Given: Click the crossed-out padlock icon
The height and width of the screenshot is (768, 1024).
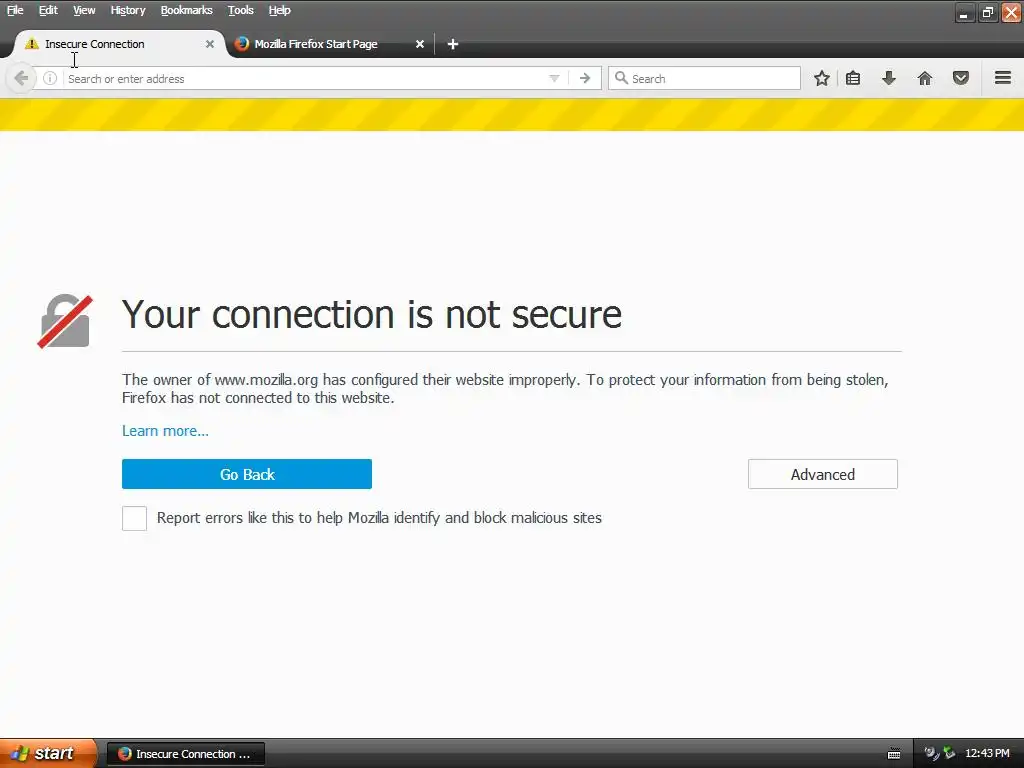Looking at the screenshot, I should click(65, 321).
